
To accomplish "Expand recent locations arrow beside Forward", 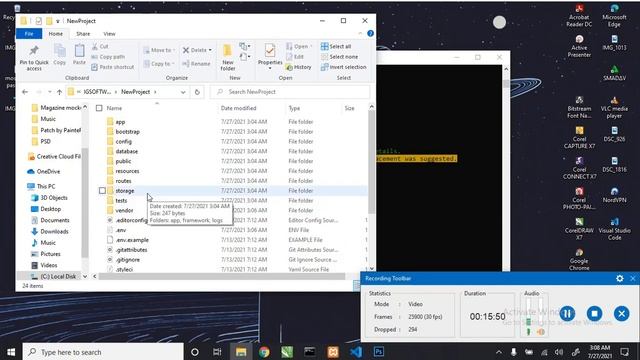I will [x=49, y=92].
